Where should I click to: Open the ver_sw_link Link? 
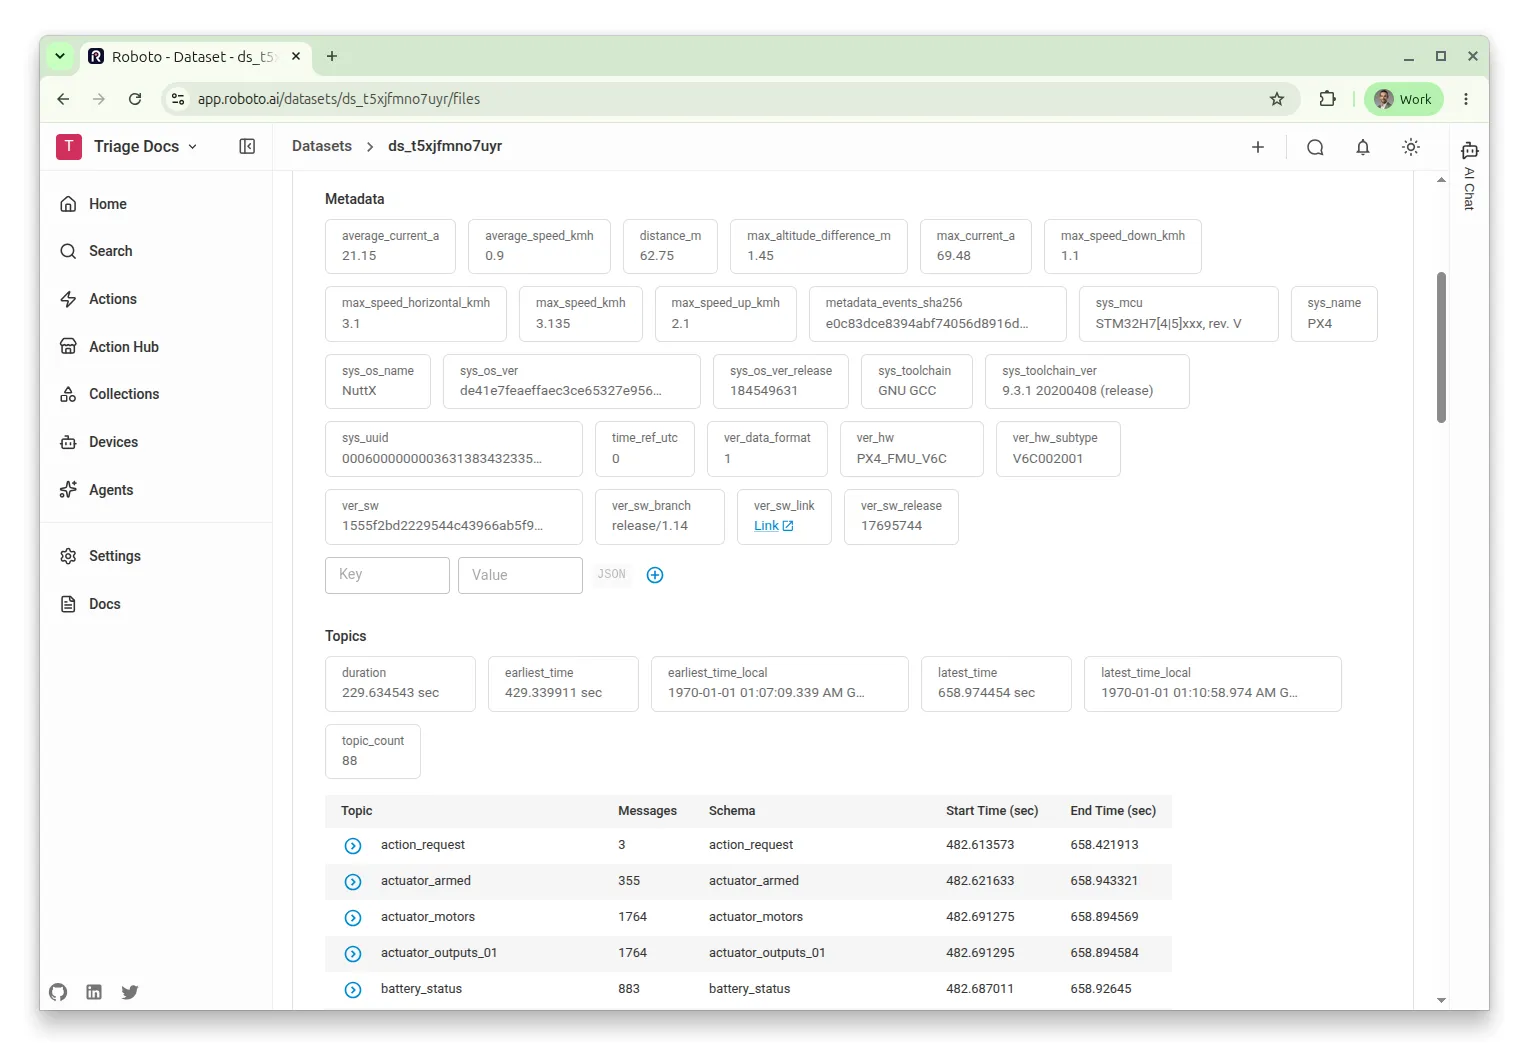(x=773, y=526)
